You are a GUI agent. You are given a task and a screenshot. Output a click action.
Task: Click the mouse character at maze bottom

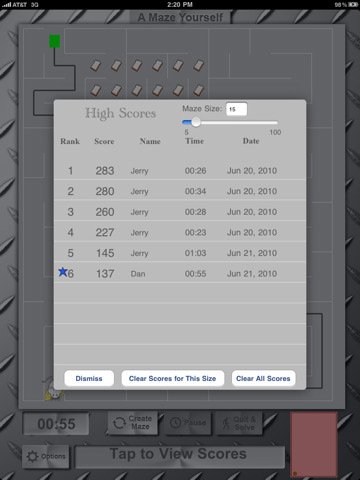click(54, 392)
